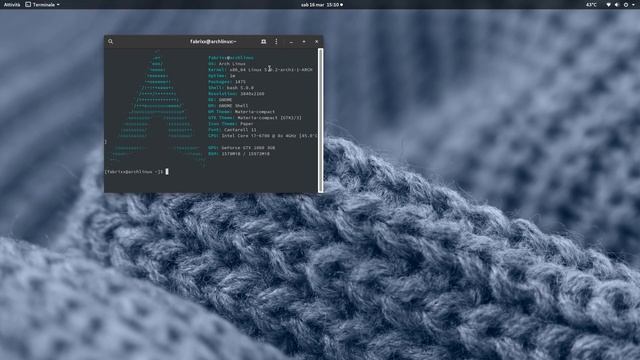Click the terminal title fabrixx@archlinux:~
The image size is (640, 360).
pos(213,42)
